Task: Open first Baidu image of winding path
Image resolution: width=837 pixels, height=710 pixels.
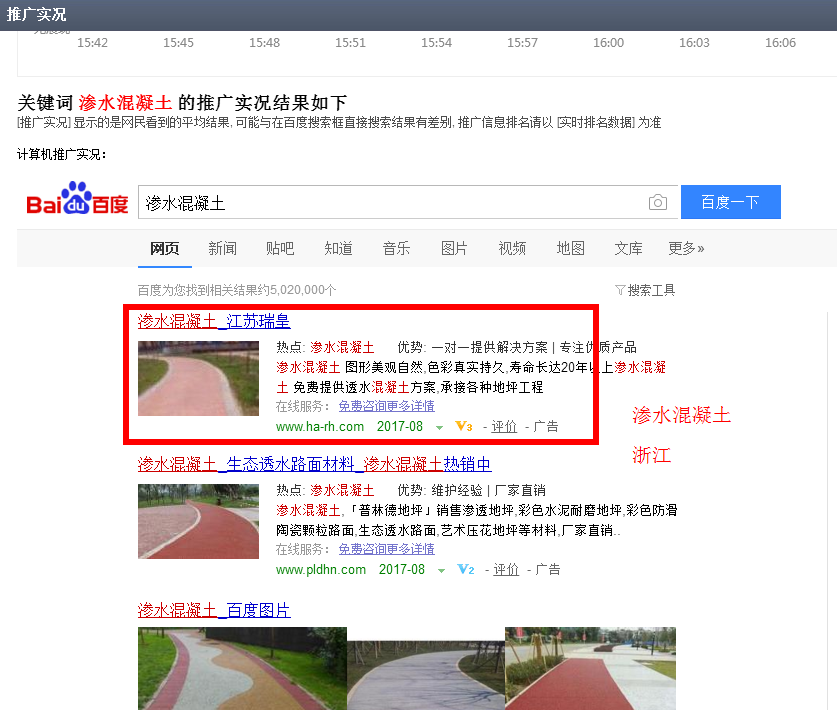Action: pyautogui.click(x=242, y=668)
